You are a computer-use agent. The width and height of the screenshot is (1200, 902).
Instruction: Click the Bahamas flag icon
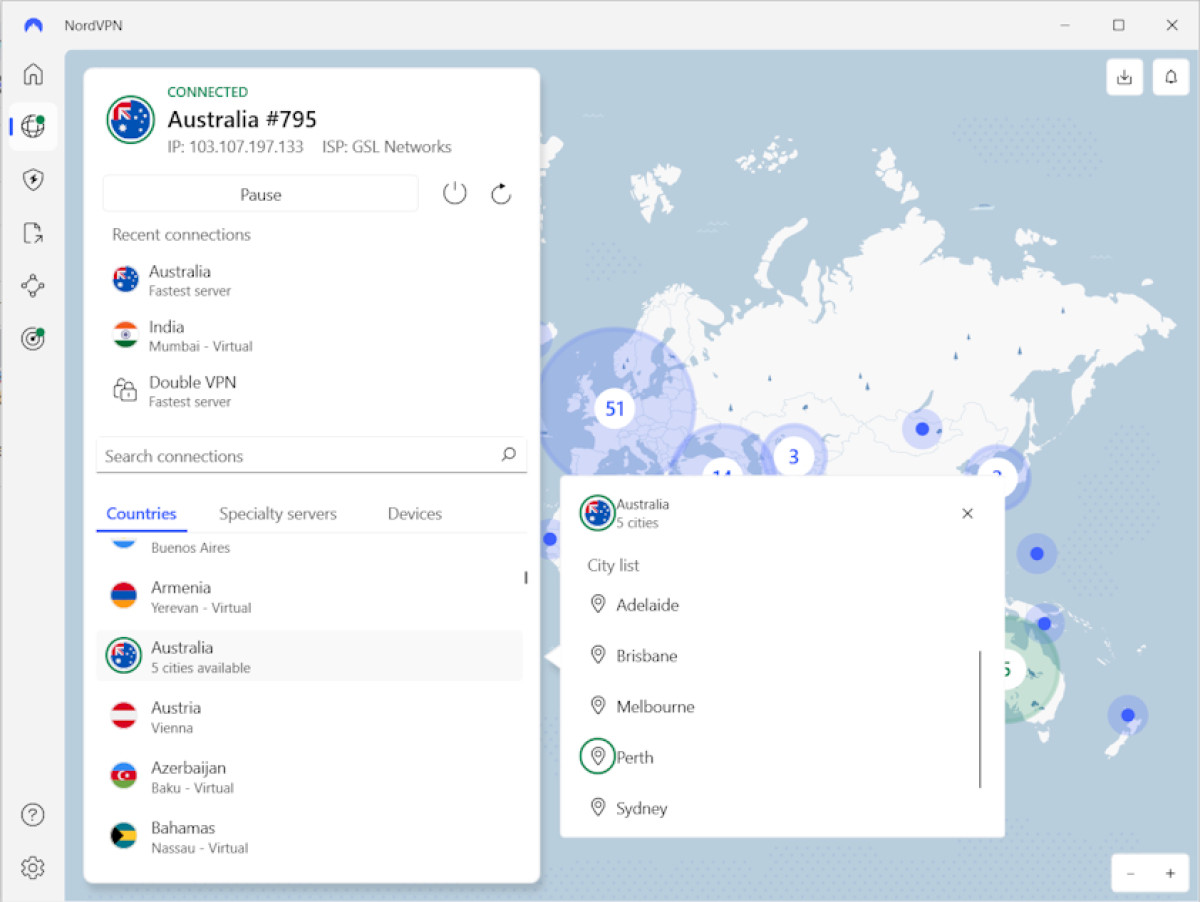coord(123,836)
